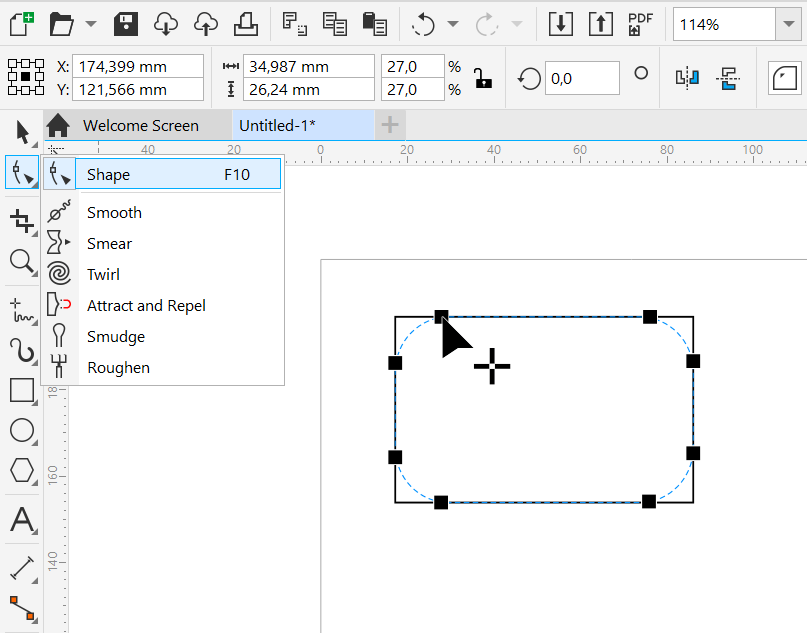This screenshot has width=807, height=633.
Task: Choose Smooth in flyout
Action: point(163,213)
